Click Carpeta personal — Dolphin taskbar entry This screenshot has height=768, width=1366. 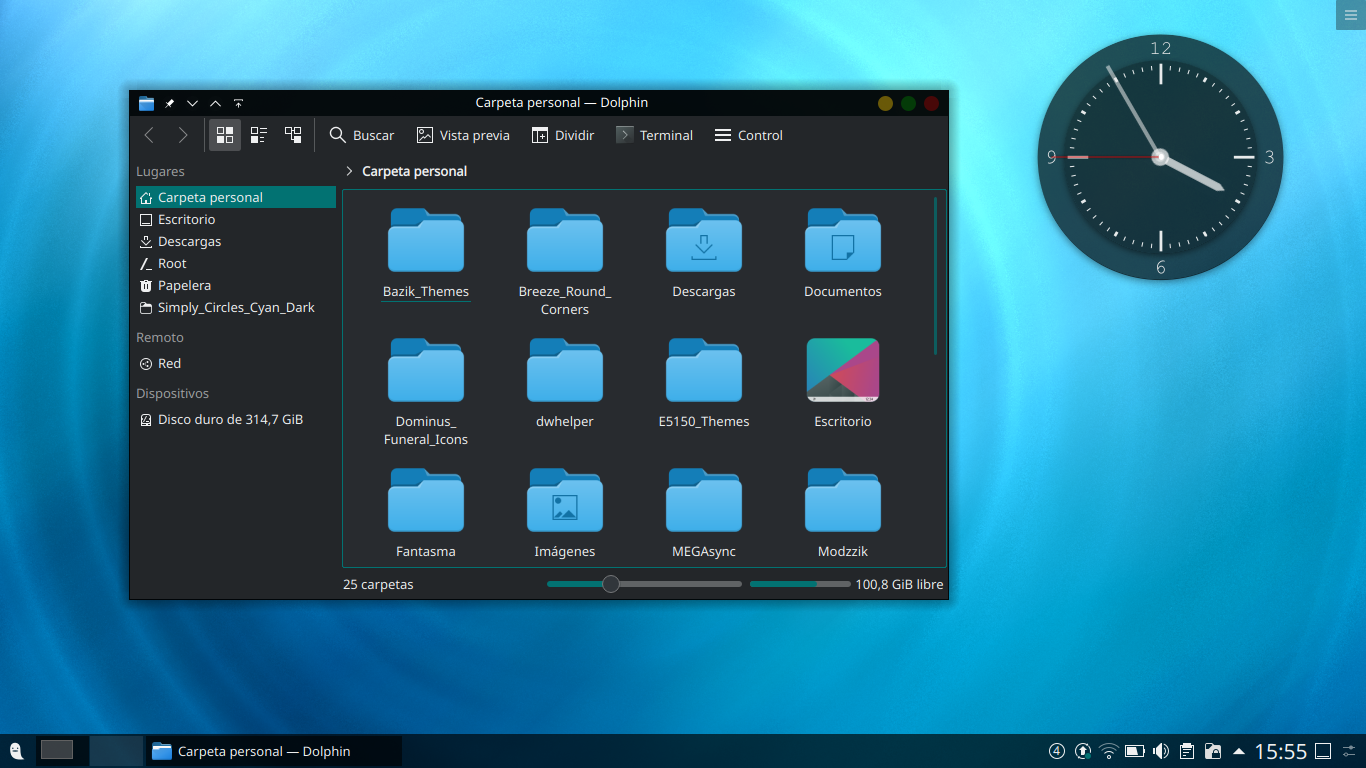click(274, 751)
